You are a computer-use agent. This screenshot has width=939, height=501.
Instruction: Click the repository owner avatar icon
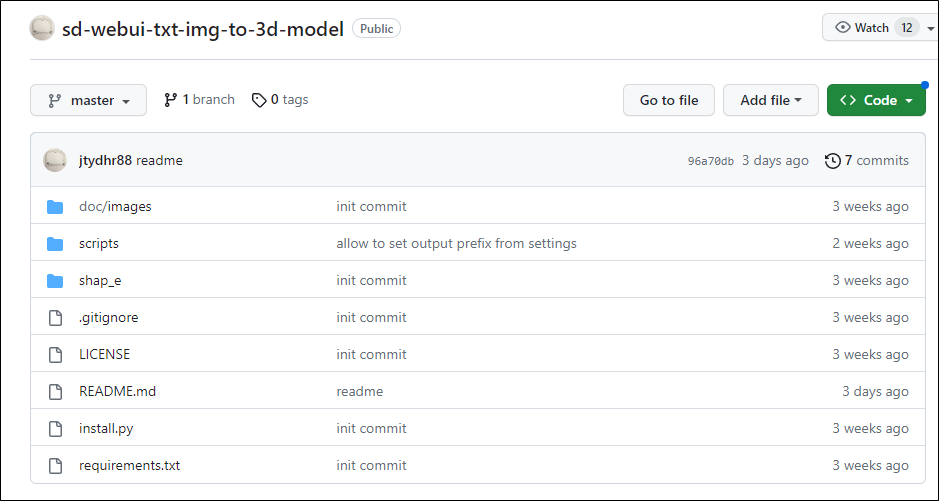42,28
